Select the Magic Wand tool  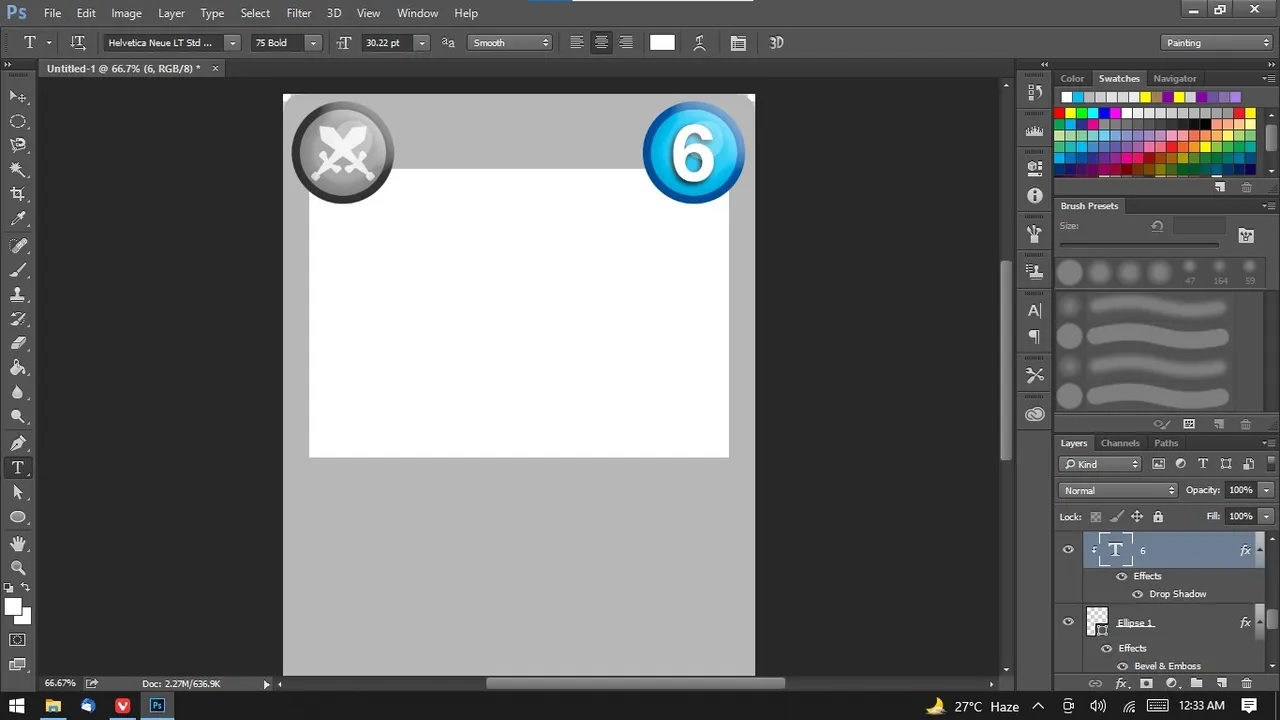click(x=18, y=170)
